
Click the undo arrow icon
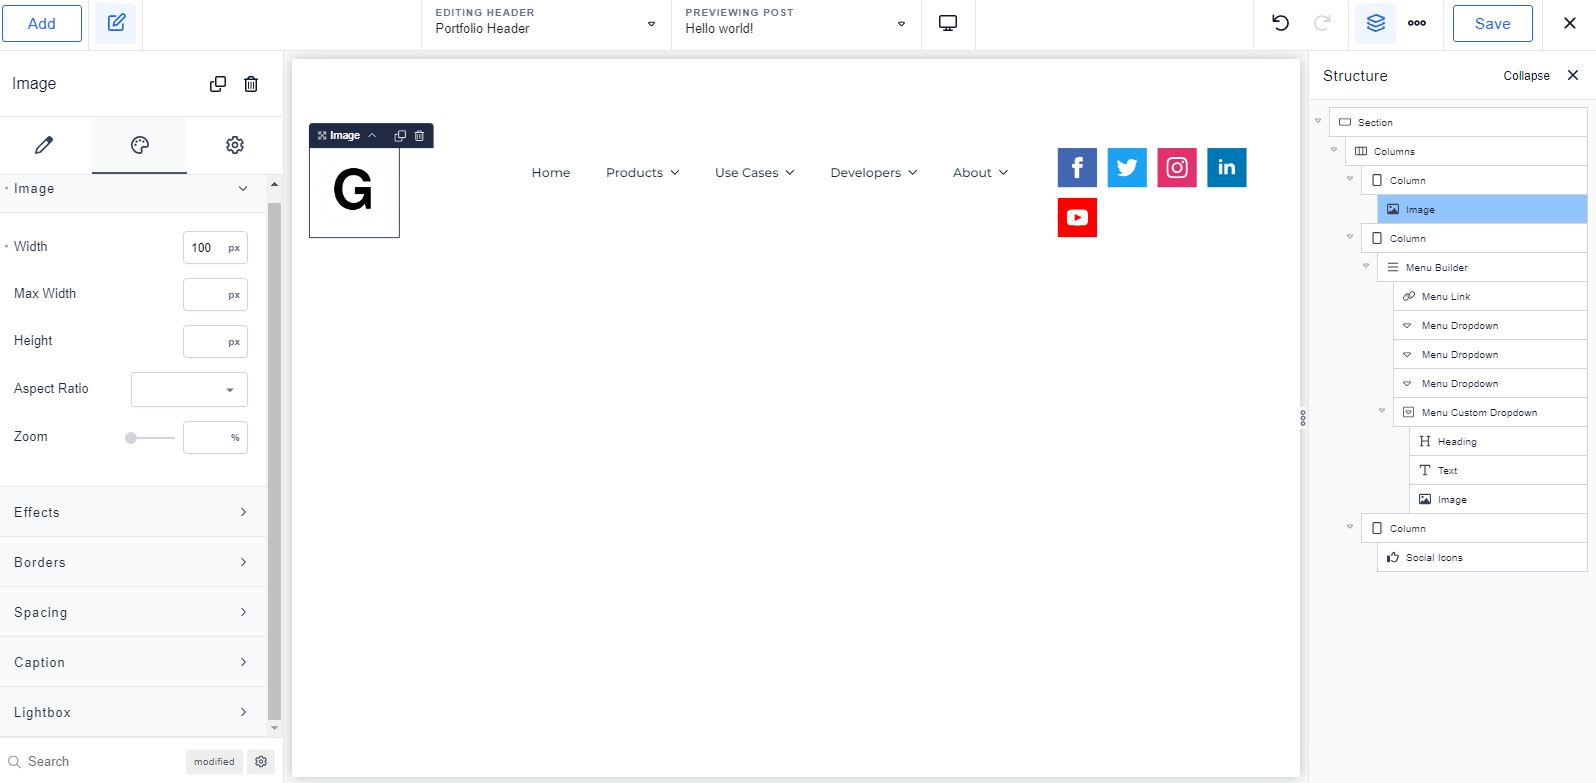pyautogui.click(x=1280, y=23)
